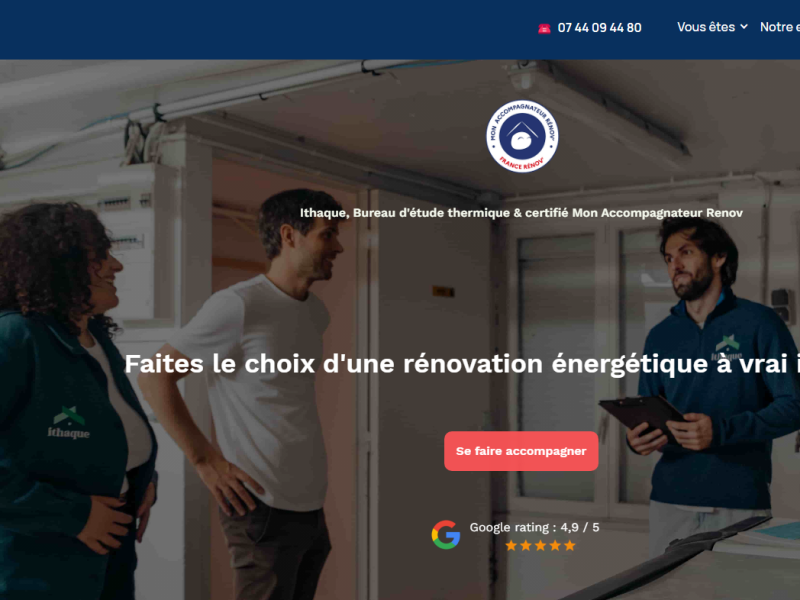This screenshot has height=600, width=800.
Task: Click the Mon Accompagnateur Rénov' round badge
Action: 521,136
